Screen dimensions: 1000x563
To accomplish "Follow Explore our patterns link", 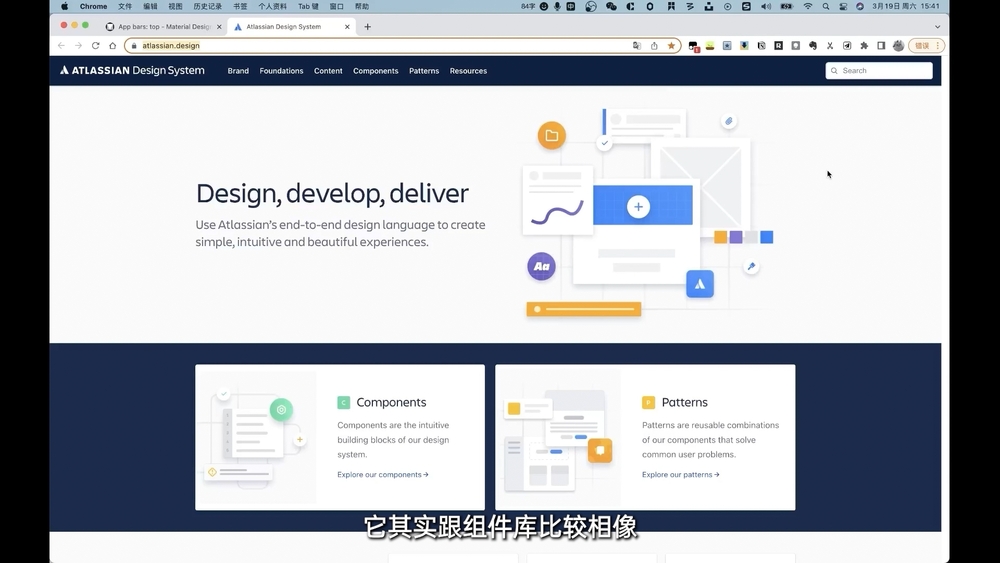I will click(x=680, y=474).
